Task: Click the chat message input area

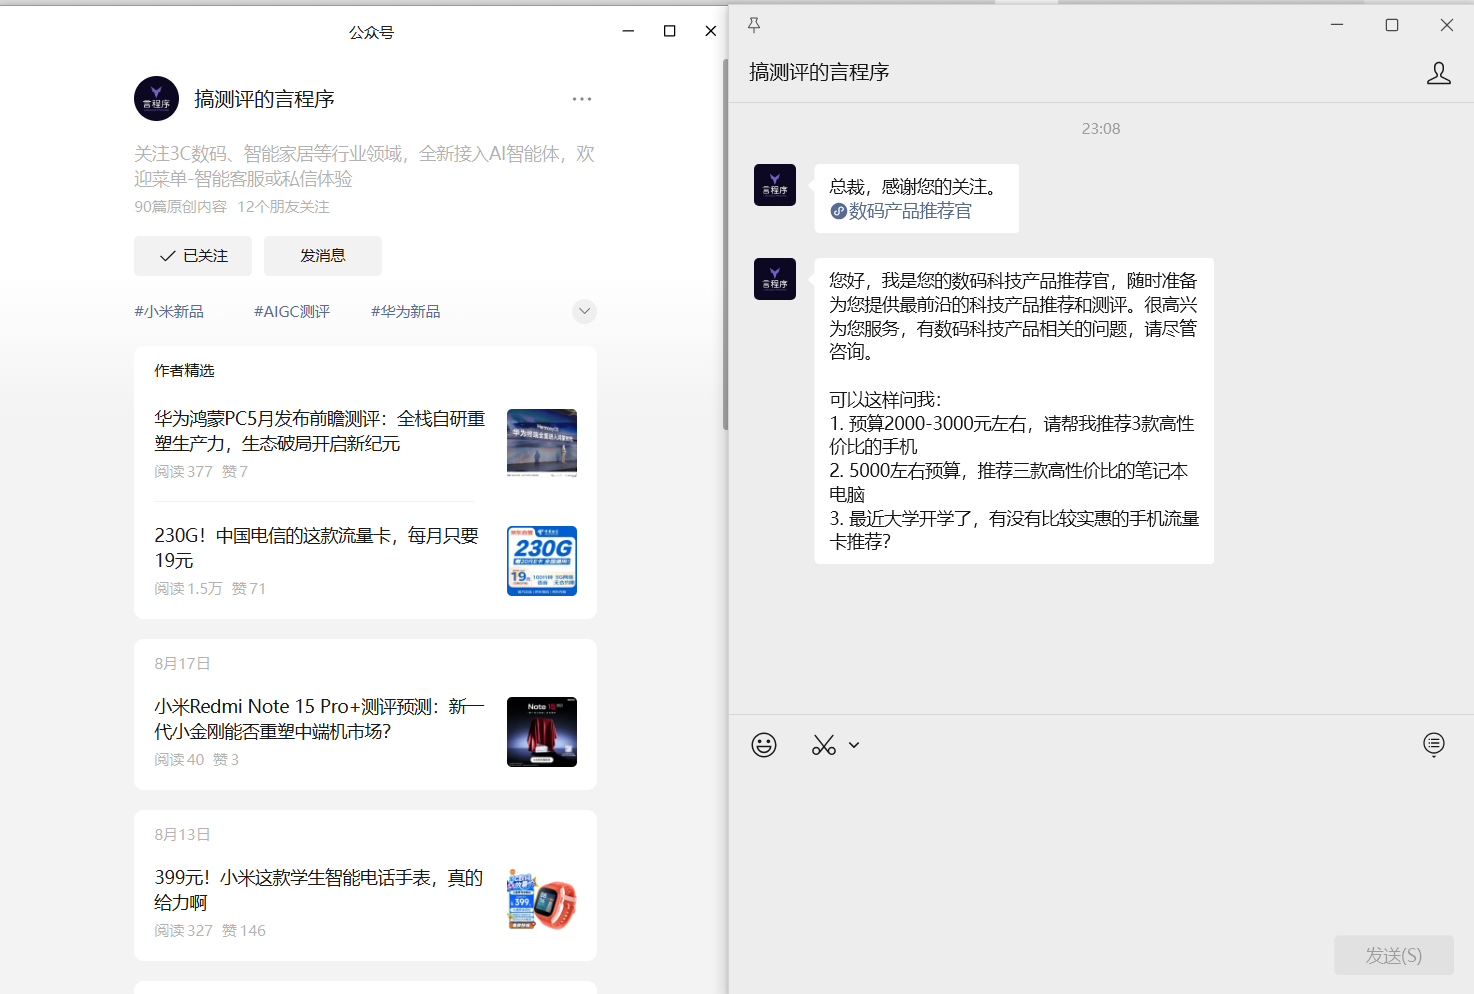Action: 1100,850
